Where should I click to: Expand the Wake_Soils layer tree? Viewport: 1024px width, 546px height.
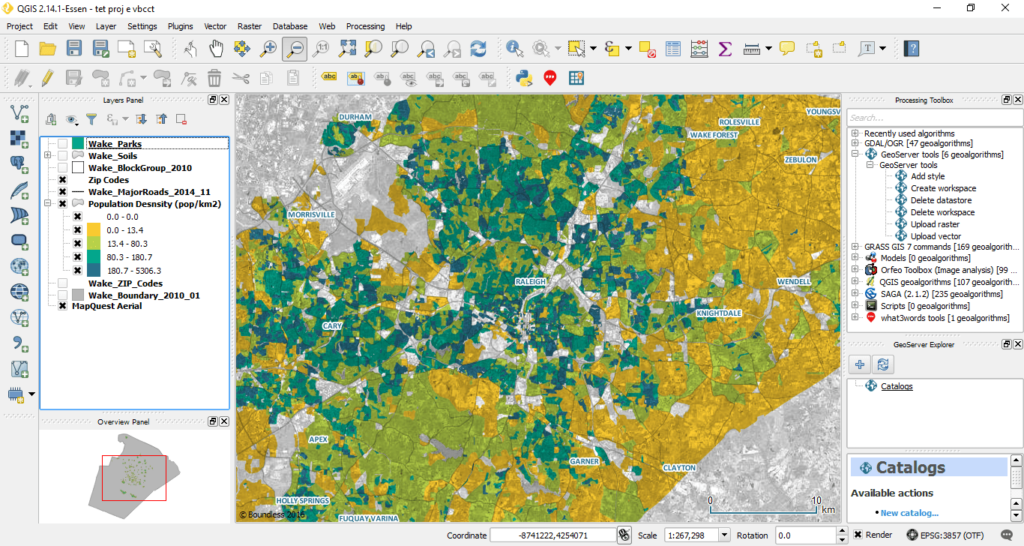pos(48,155)
